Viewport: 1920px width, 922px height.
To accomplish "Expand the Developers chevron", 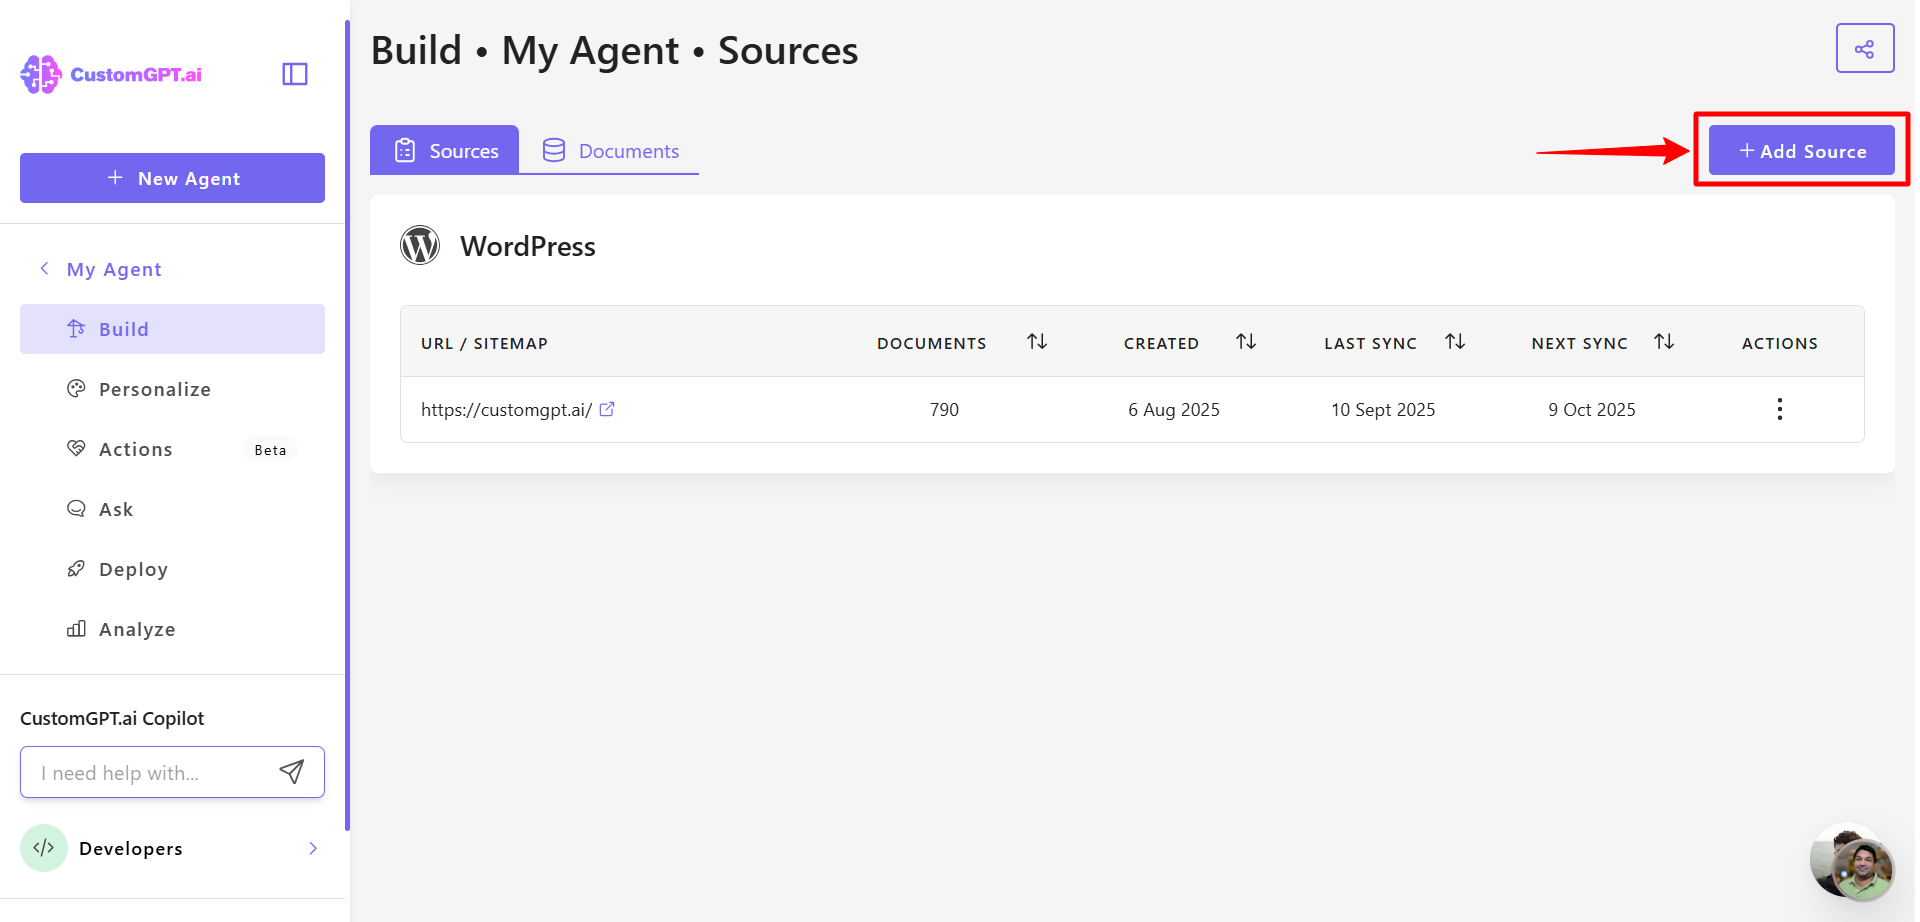I will pyautogui.click(x=313, y=848).
